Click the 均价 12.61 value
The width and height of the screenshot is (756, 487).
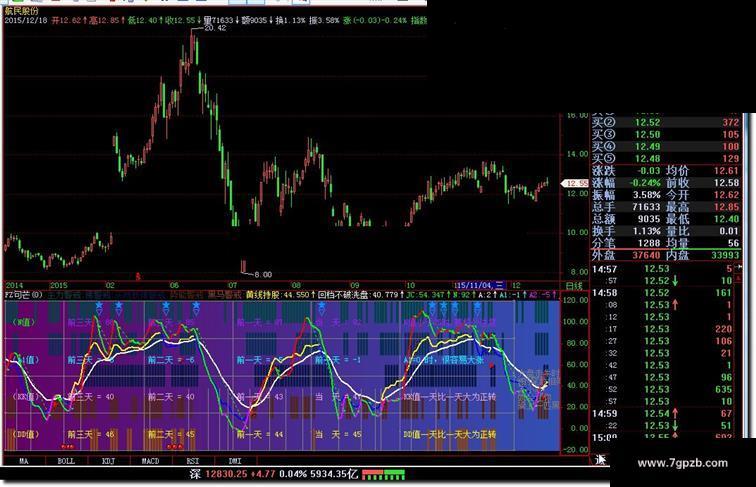coord(727,171)
